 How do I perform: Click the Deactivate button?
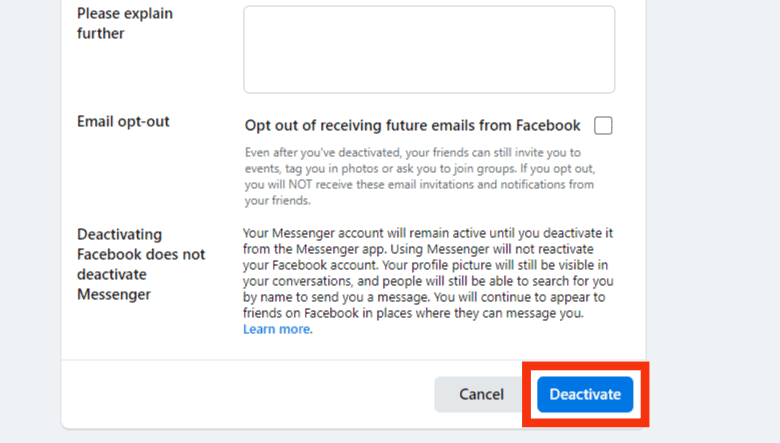pos(585,394)
